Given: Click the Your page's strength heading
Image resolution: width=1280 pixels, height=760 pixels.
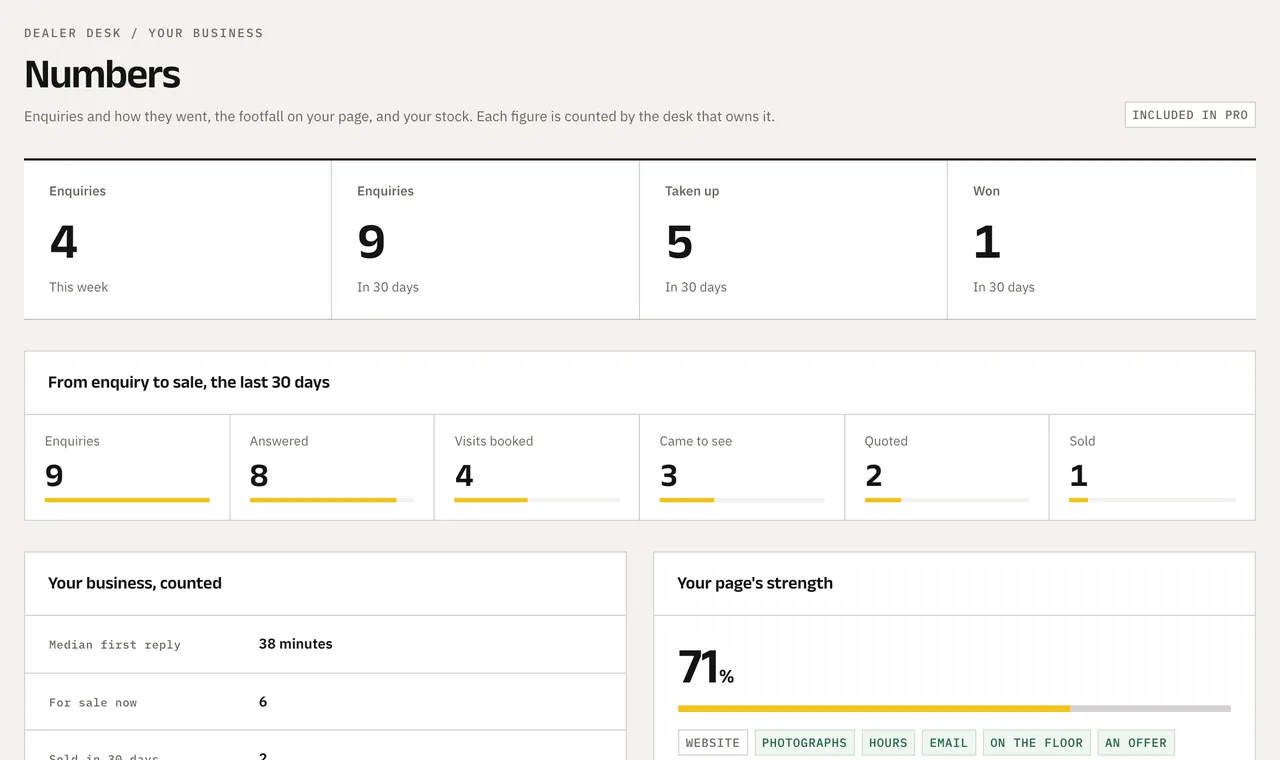Looking at the screenshot, I should point(755,583).
